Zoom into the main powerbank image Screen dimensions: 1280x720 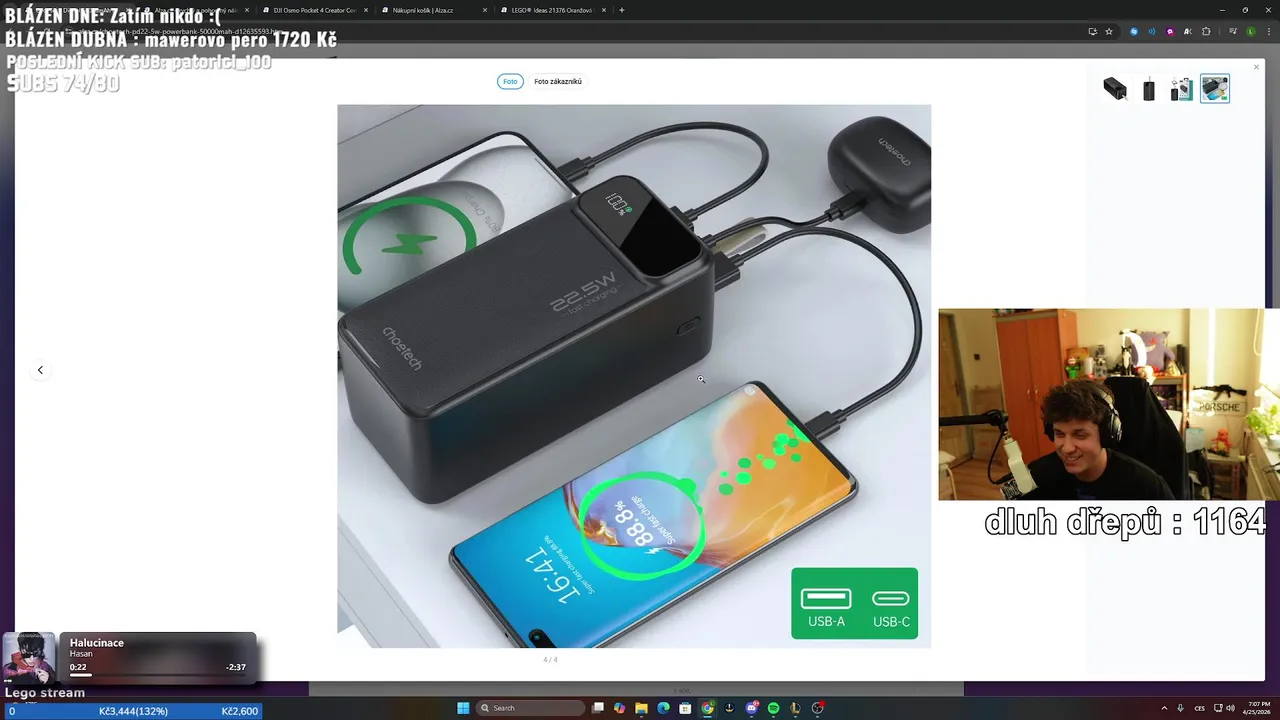point(634,376)
